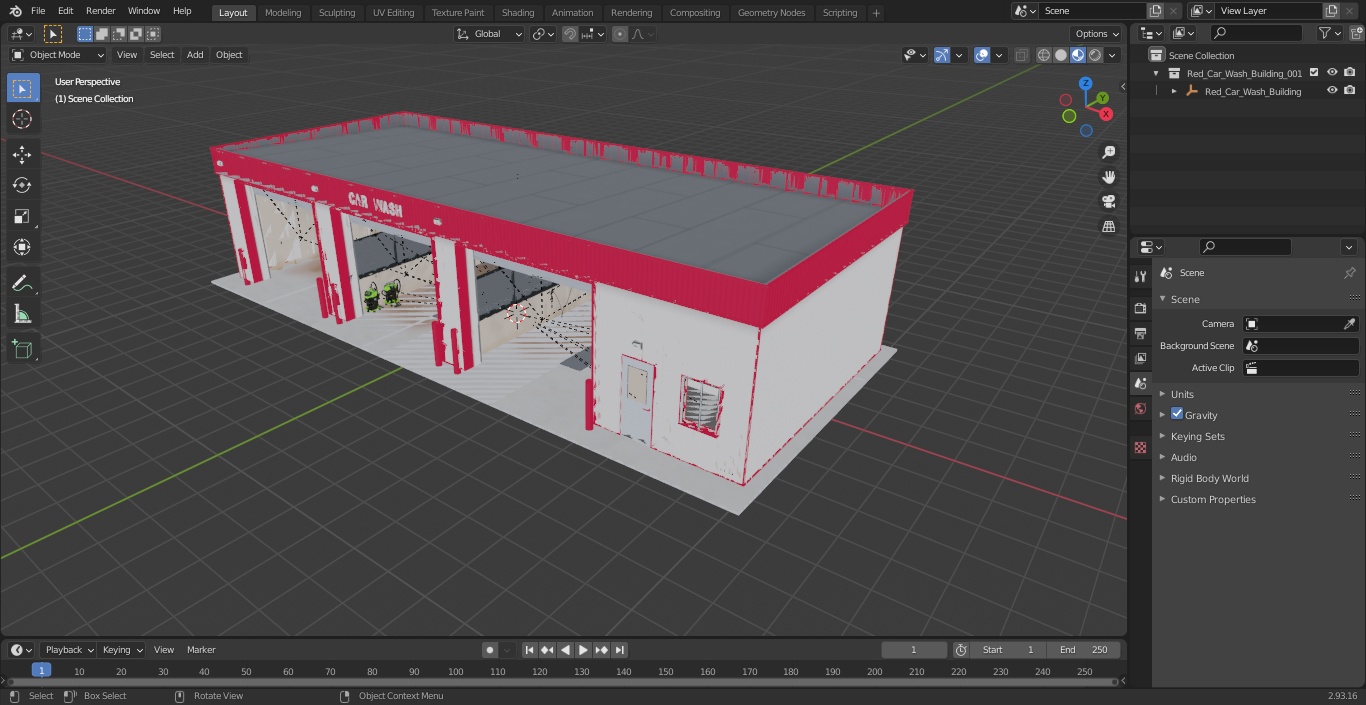Expand Red_Car_Wash_Building object in outliner
This screenshot has width=1366, height=705.
(1174, 91)
